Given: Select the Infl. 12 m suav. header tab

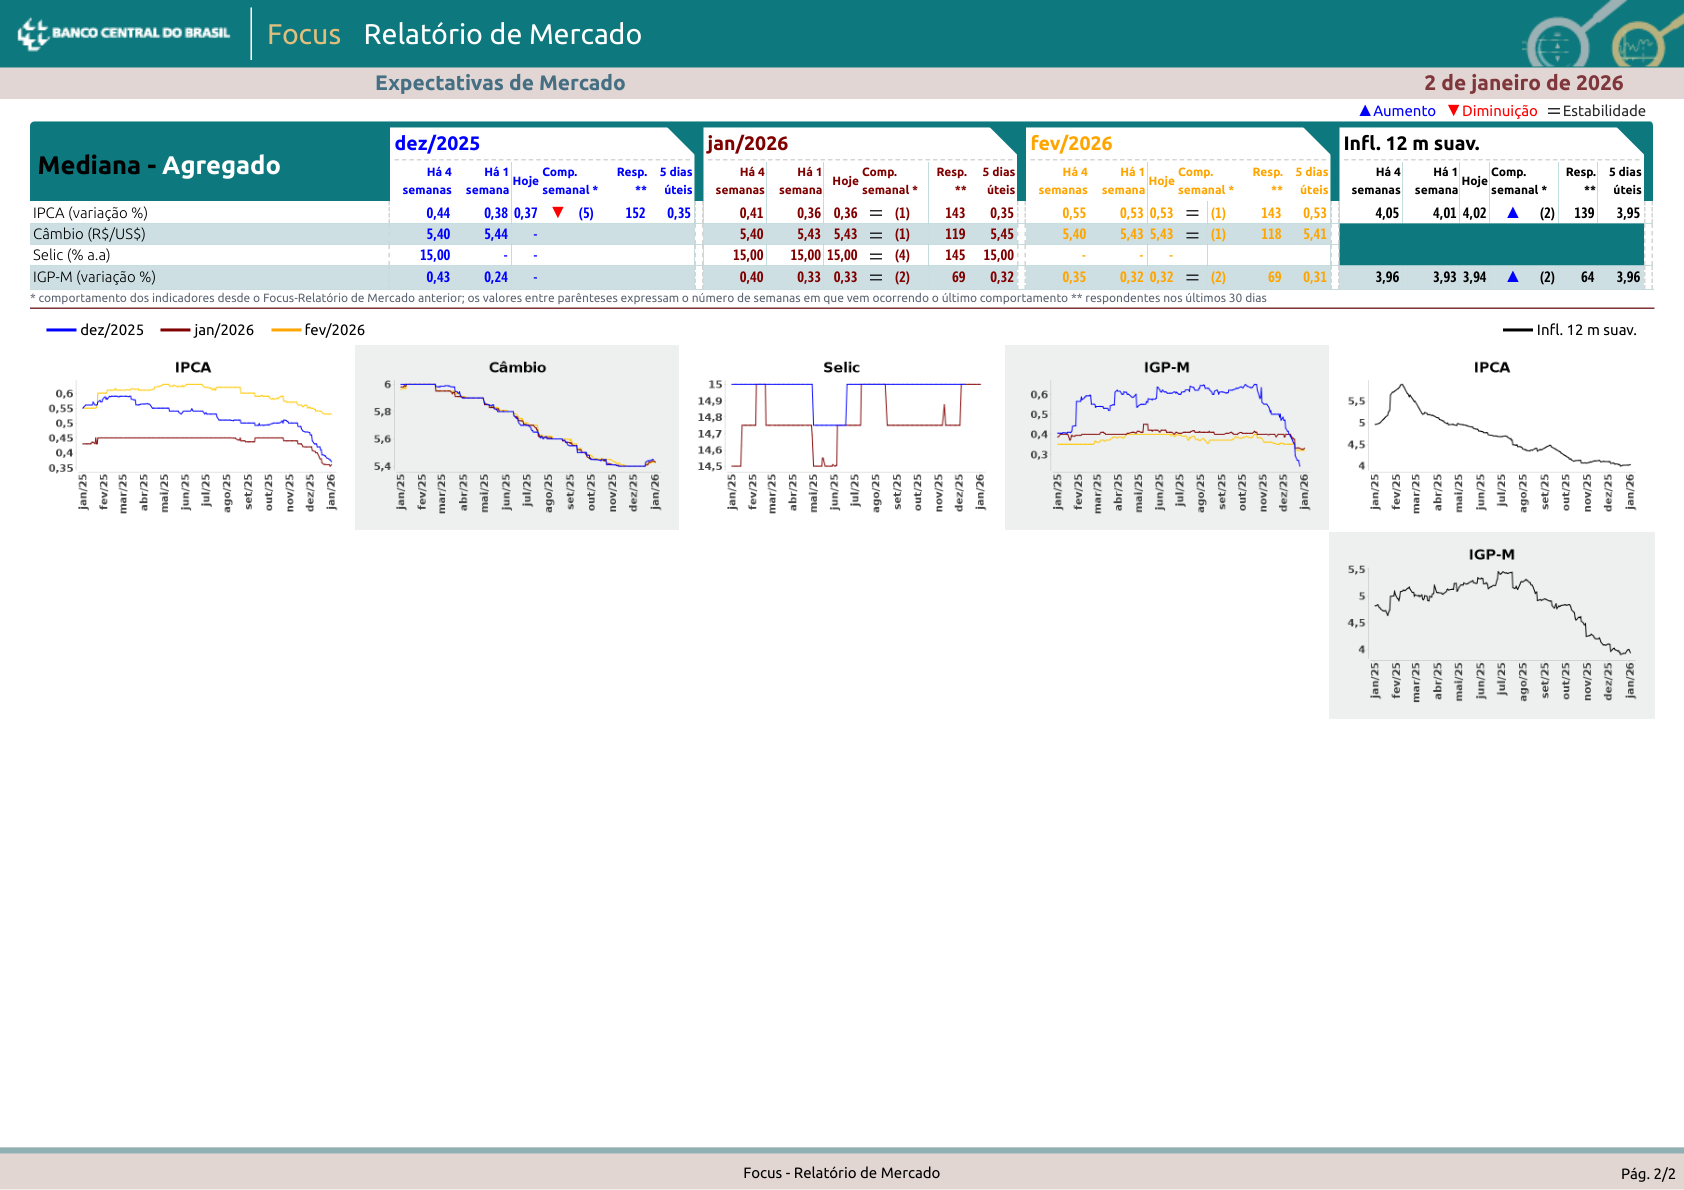Looking at the screenshot, I should coord(1410,143).
